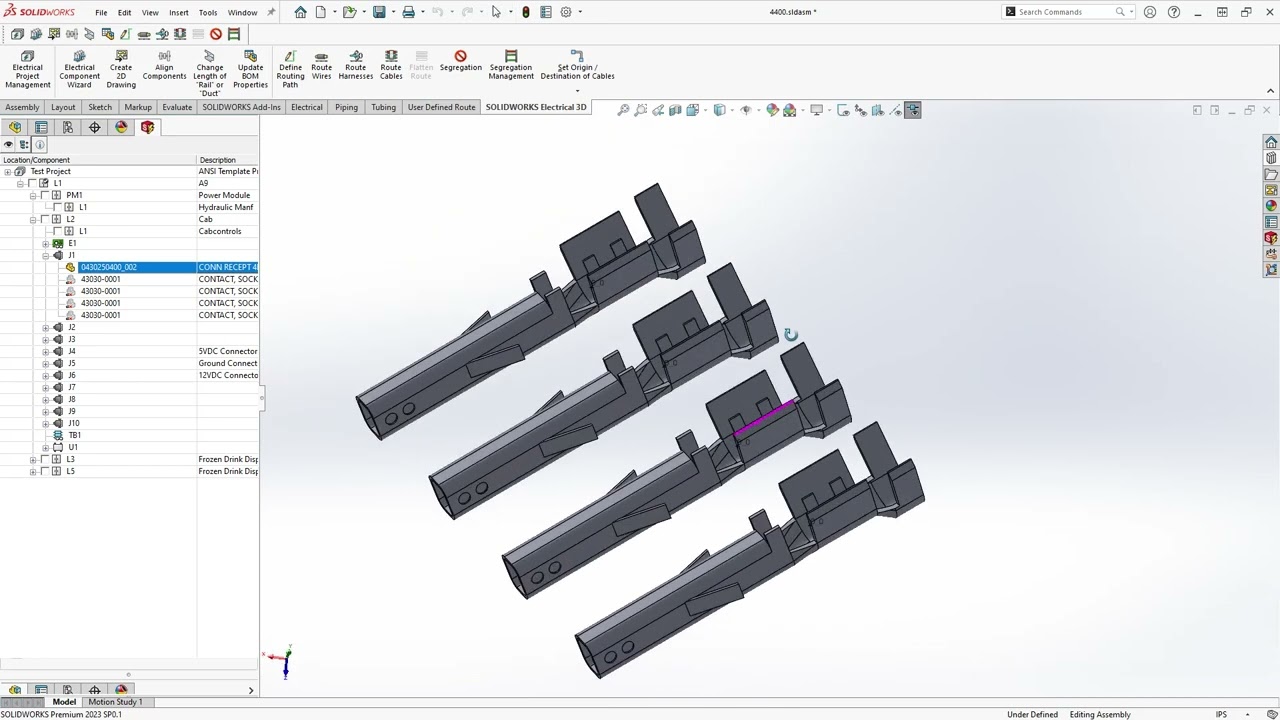Collapse the ribbon with the chevron
Image resolution: width=1280 pixels, height=720 pixels.
point(1270,91)
